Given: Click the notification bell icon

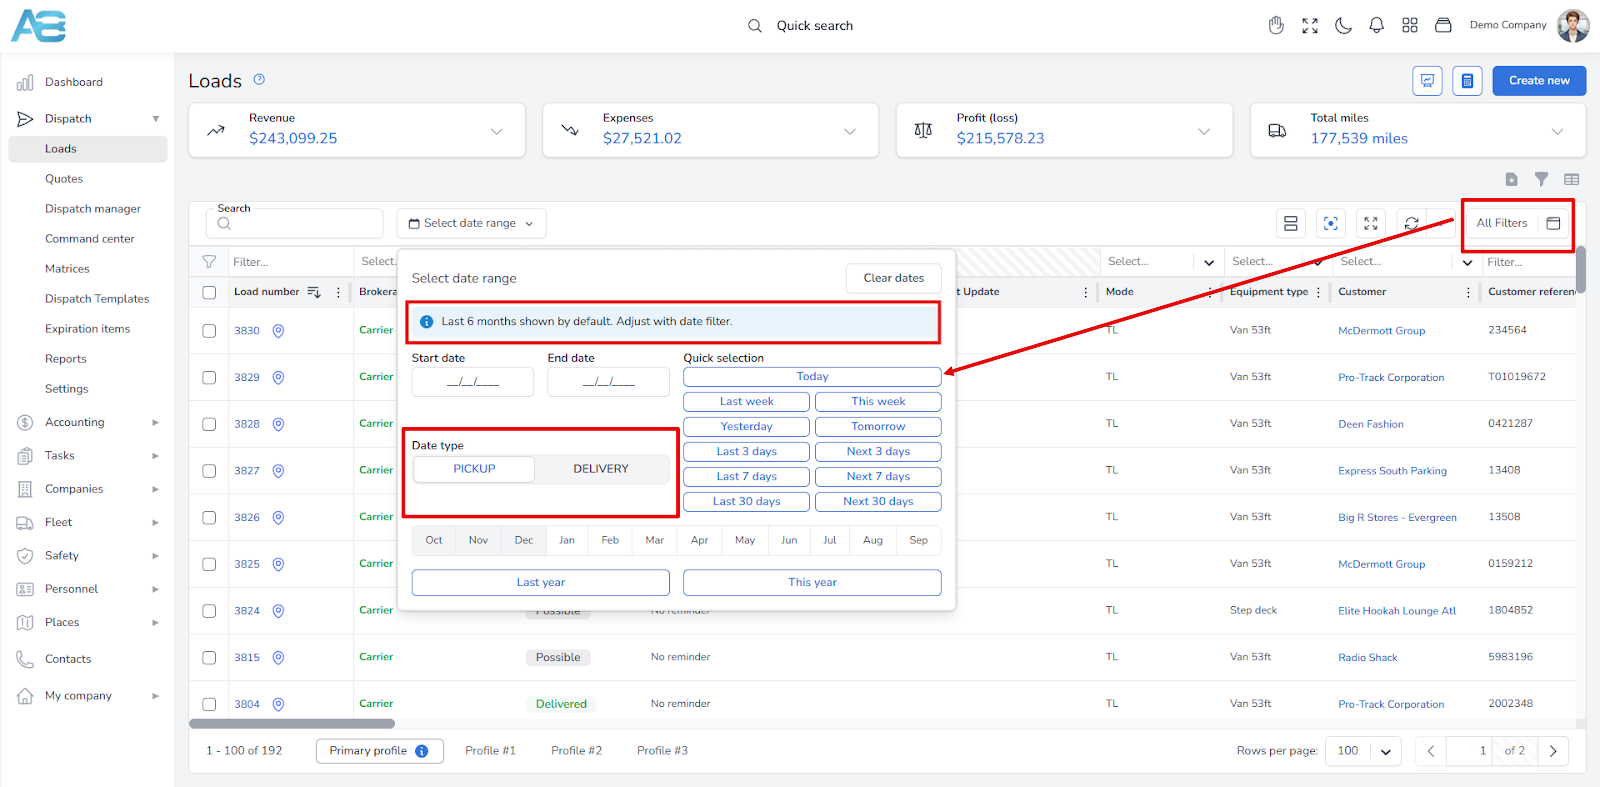Looking at the screenshot, I should pos(1376,26).
